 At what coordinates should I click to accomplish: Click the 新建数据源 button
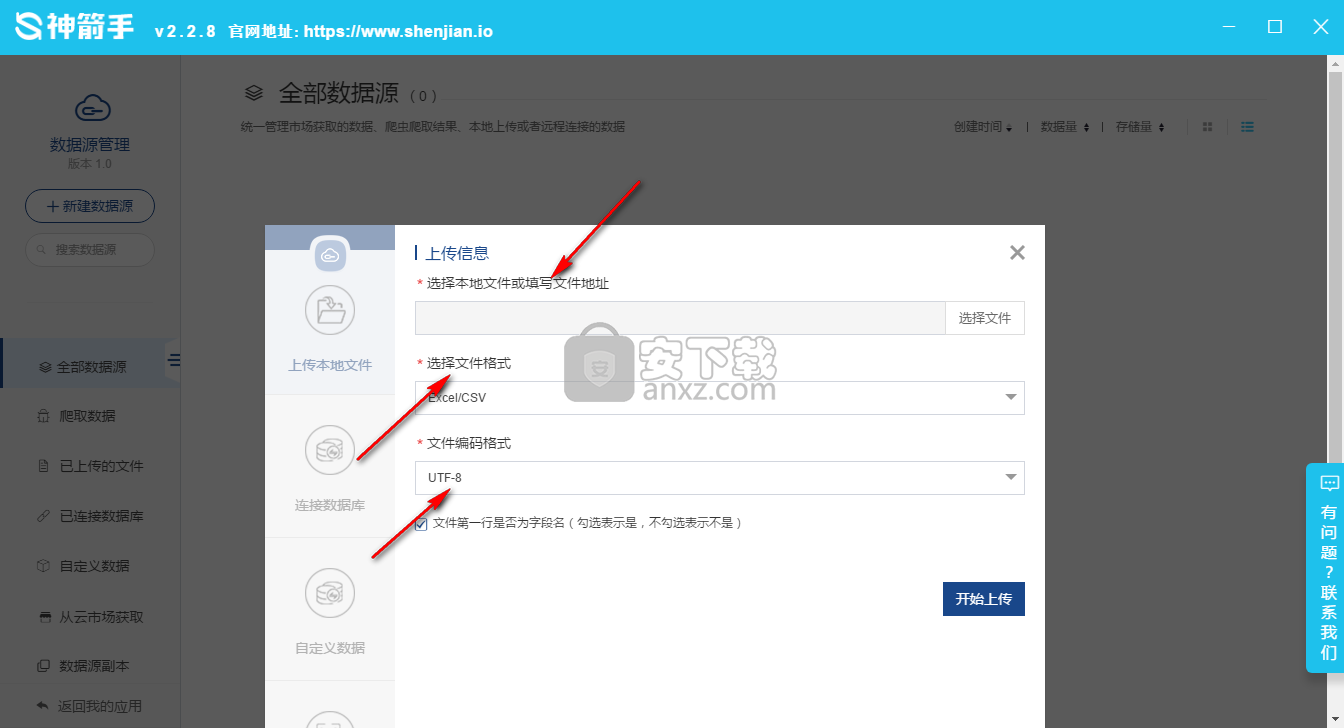pos(90,206)
